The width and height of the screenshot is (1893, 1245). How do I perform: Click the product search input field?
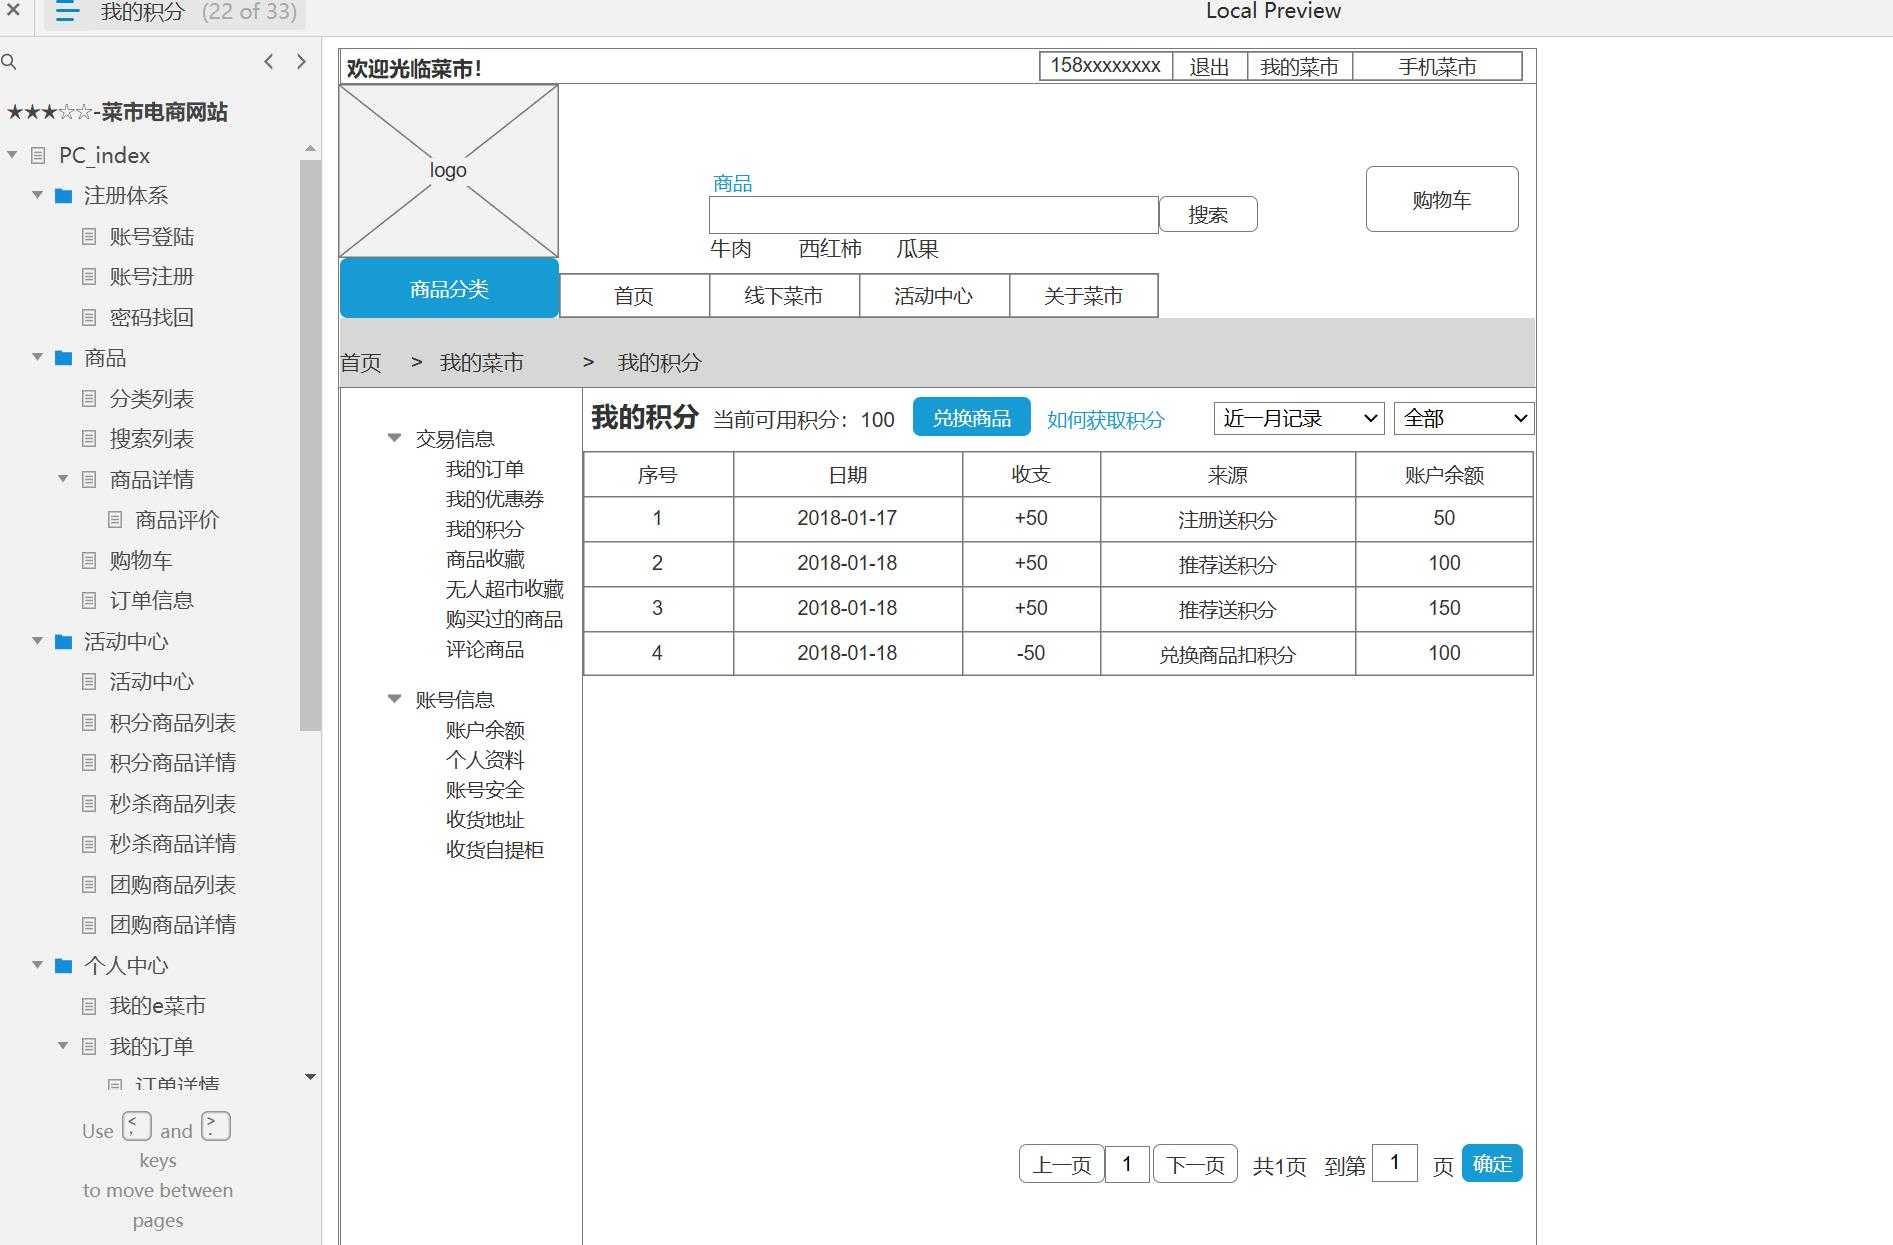[x=933, y=215]
